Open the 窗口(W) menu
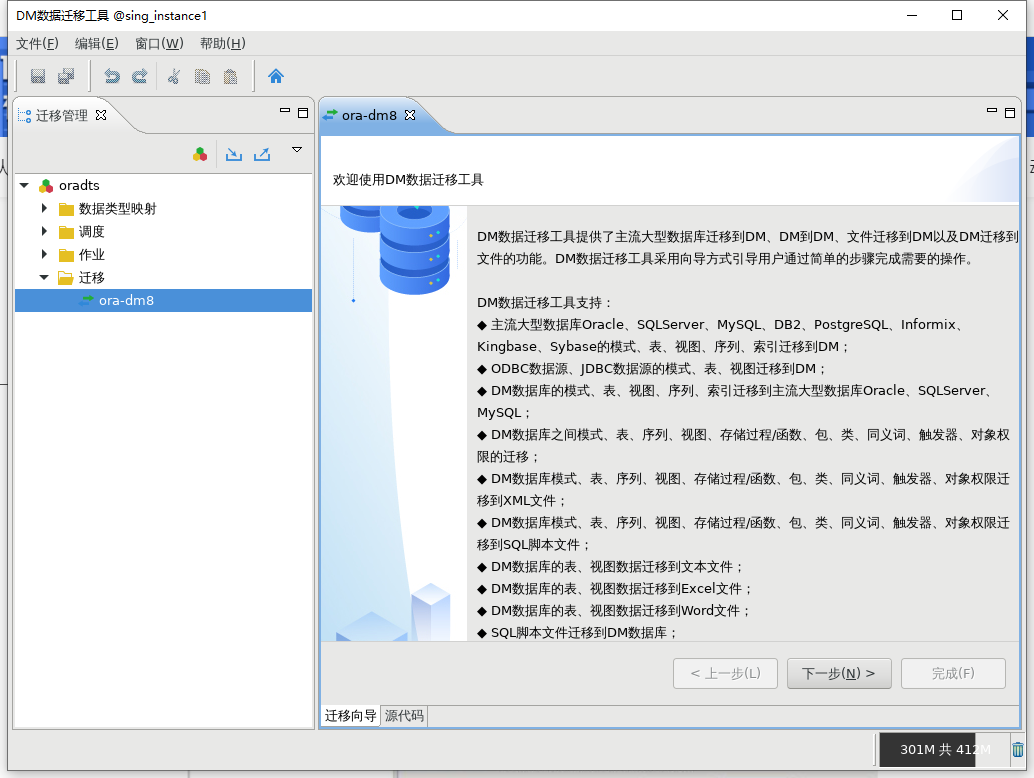This screenshot has height=778, width=1034. click(159, 44)
